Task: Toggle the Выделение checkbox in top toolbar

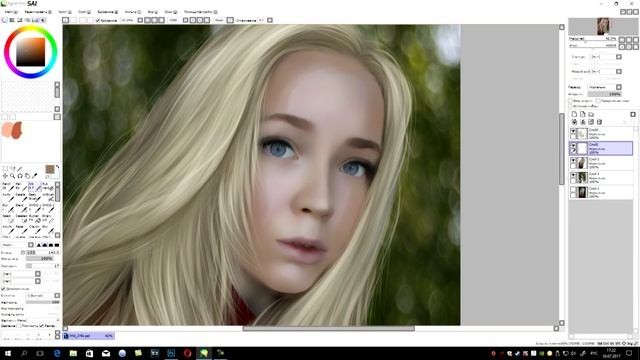Action: [98, 20]
